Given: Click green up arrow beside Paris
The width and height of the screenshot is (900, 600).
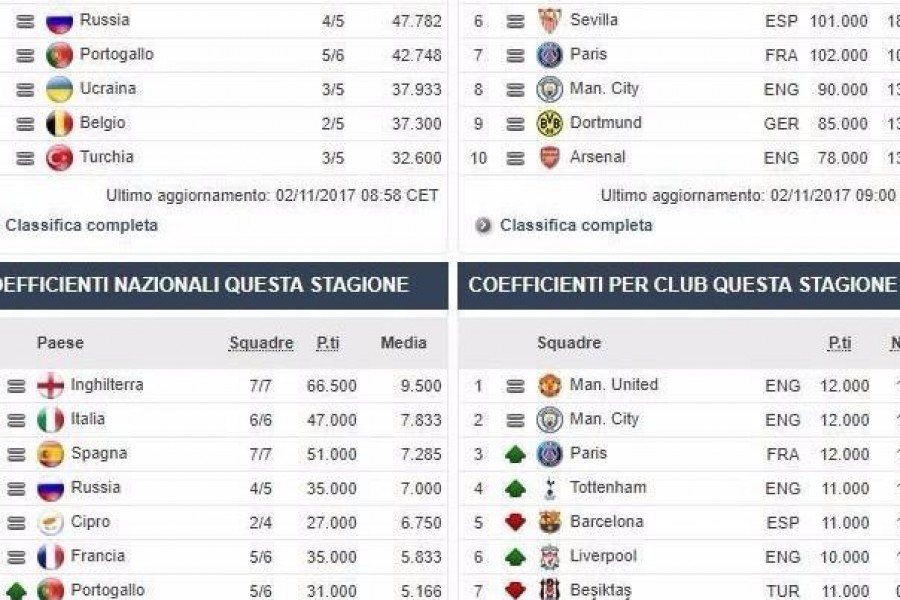Looking at the screenshot, I should [x=515, y=454].
